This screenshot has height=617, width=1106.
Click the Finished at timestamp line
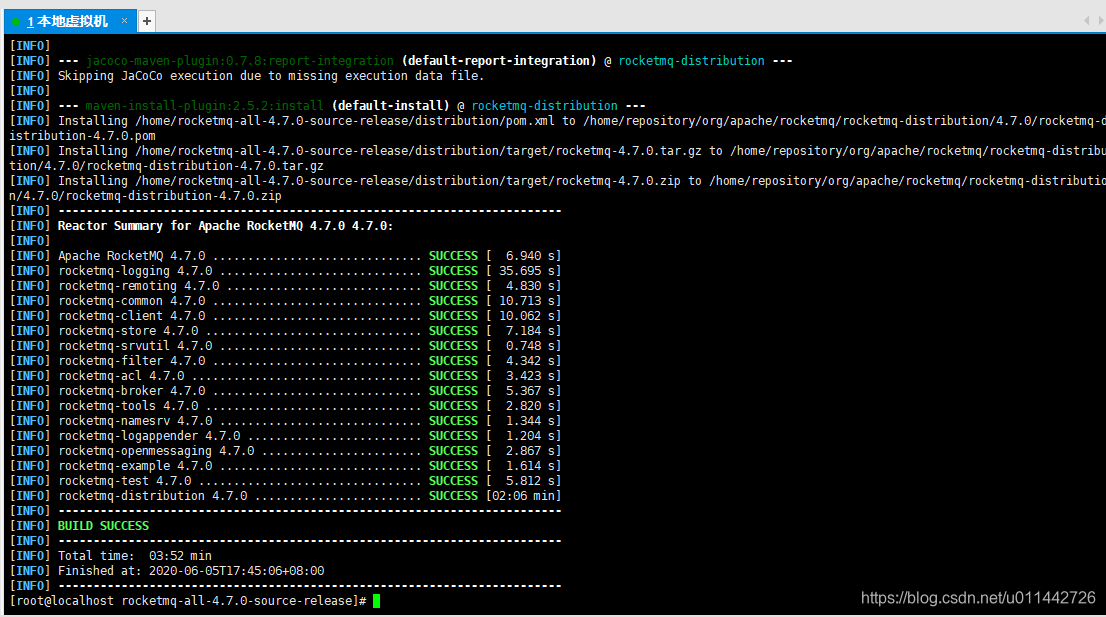(x=166, y=571)
